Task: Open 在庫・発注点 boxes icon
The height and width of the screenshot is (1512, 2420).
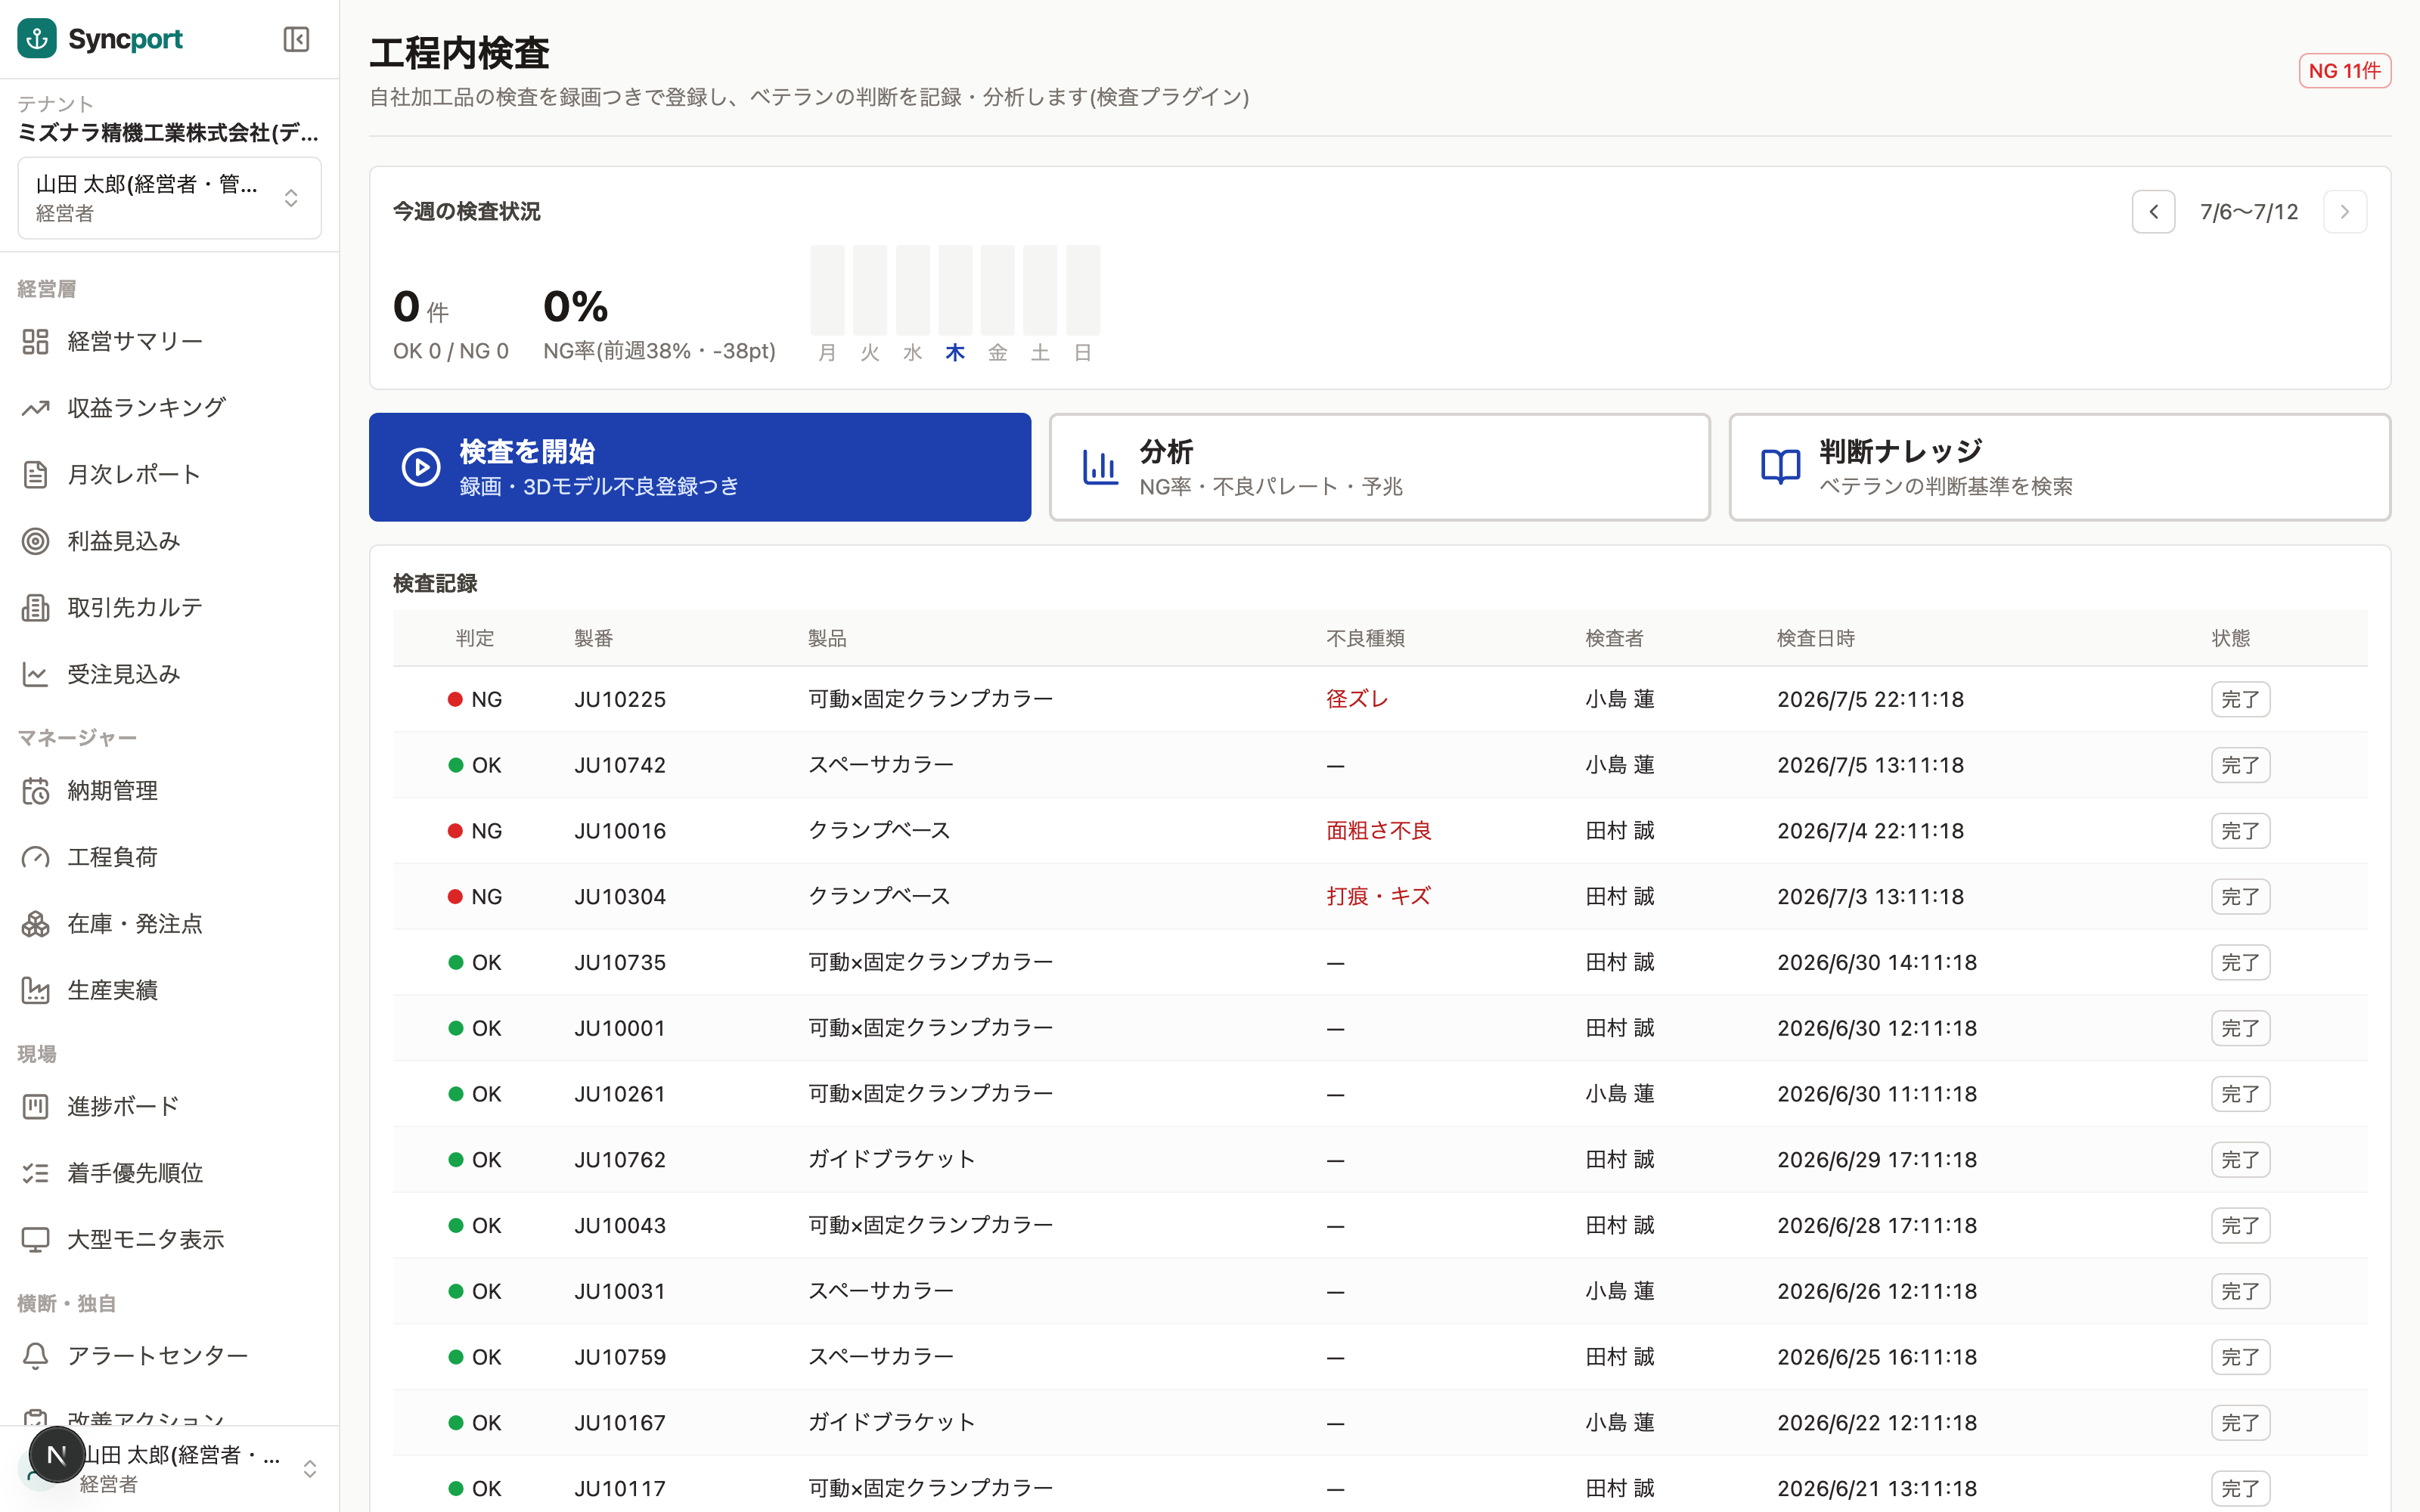Action: [x=36, y=924]
